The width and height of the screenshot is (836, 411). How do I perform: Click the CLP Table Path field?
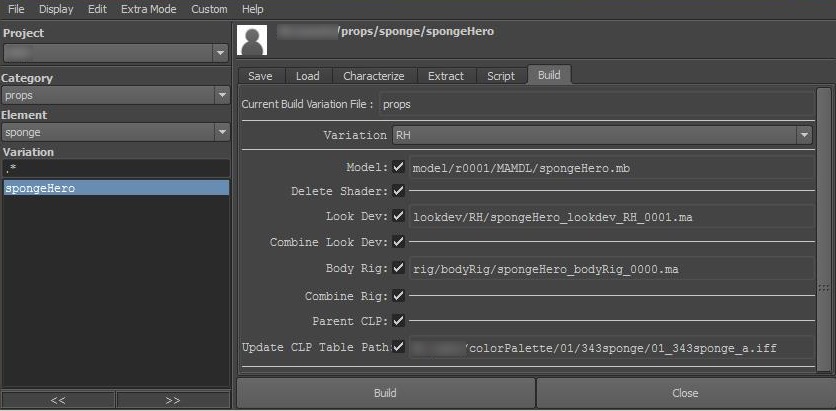click(x=611, y=348)
